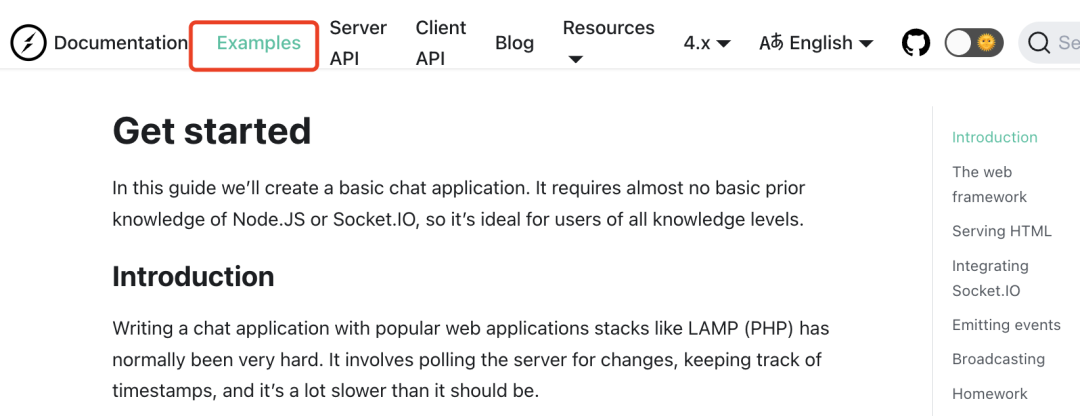Click the language translate icon
This screenshot has height=416, width=1080.
[x=771, y=43]
